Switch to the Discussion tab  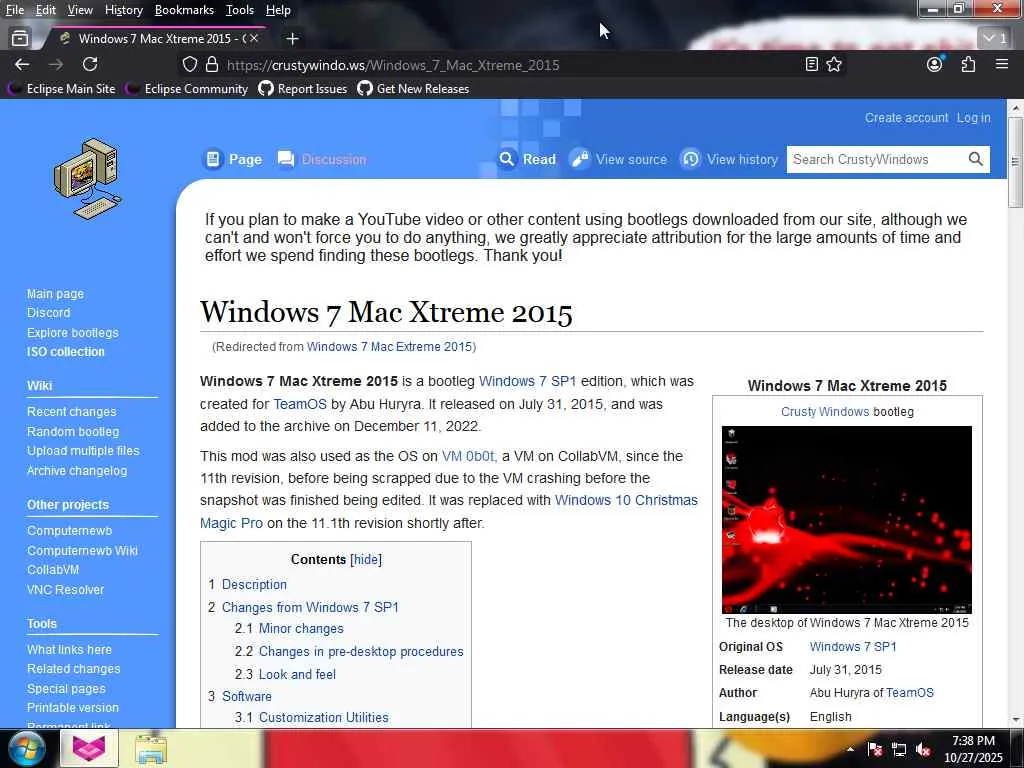pos(322,159)
